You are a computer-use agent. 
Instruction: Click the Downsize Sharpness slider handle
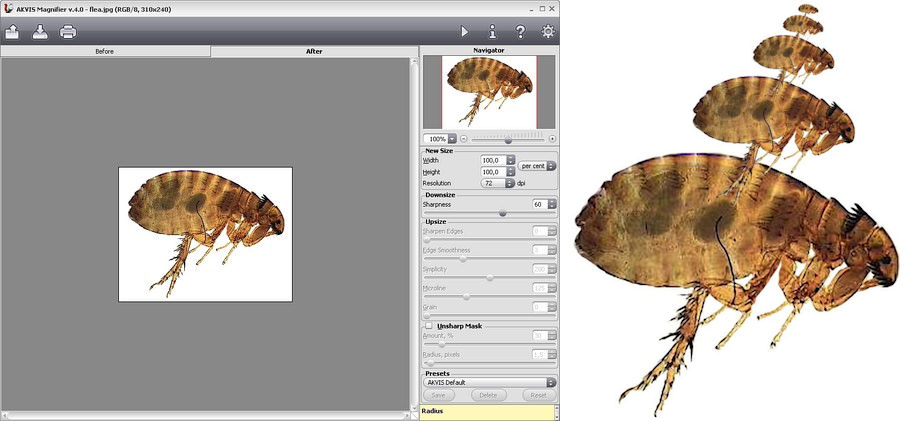(x=502, y=213)
